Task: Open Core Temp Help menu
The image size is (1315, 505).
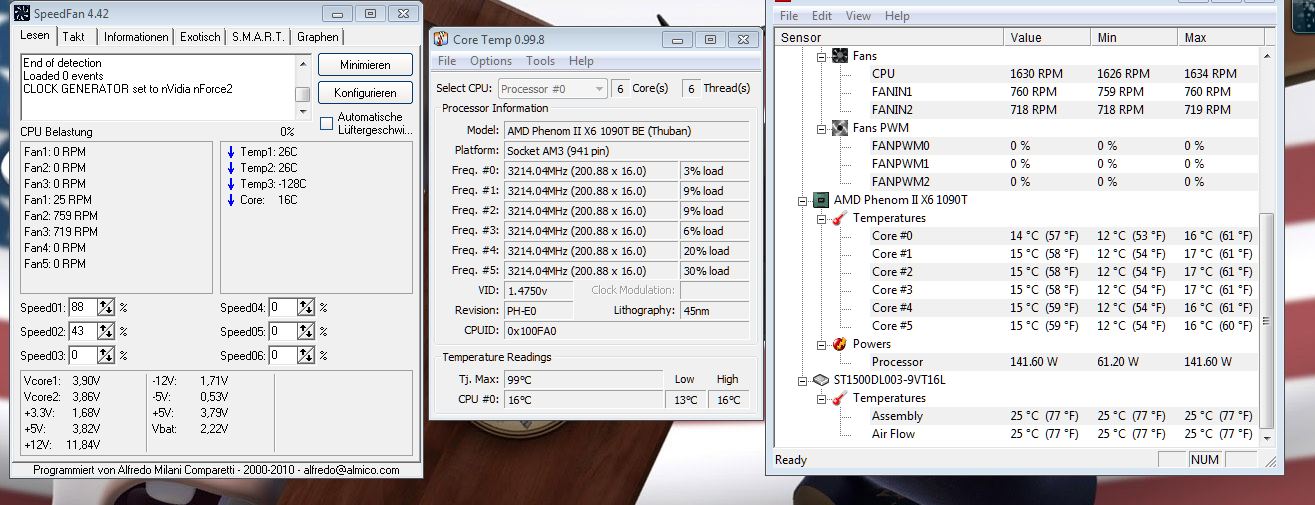Action: pos(581,61)
